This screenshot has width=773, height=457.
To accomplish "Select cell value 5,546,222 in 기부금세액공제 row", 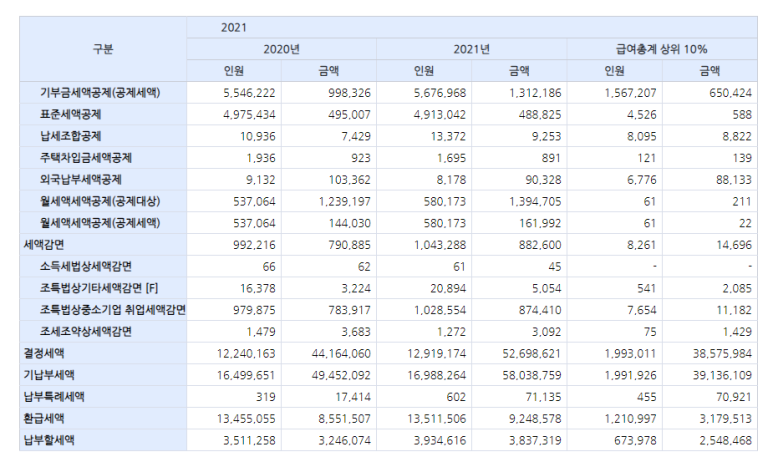I will [x=249, y=93].
